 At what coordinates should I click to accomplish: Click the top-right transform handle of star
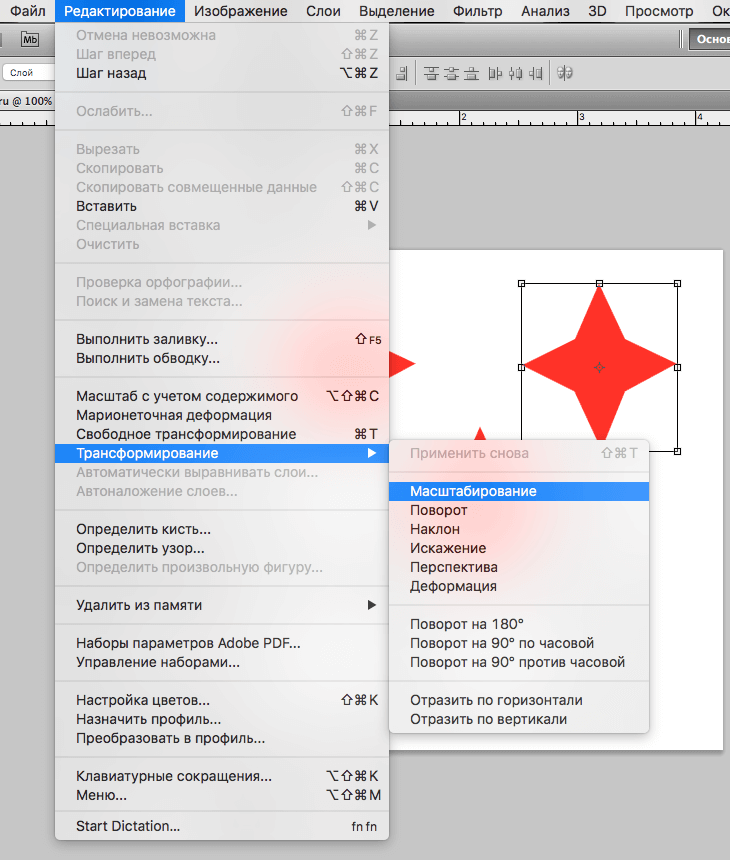click(x=677, y=284)
